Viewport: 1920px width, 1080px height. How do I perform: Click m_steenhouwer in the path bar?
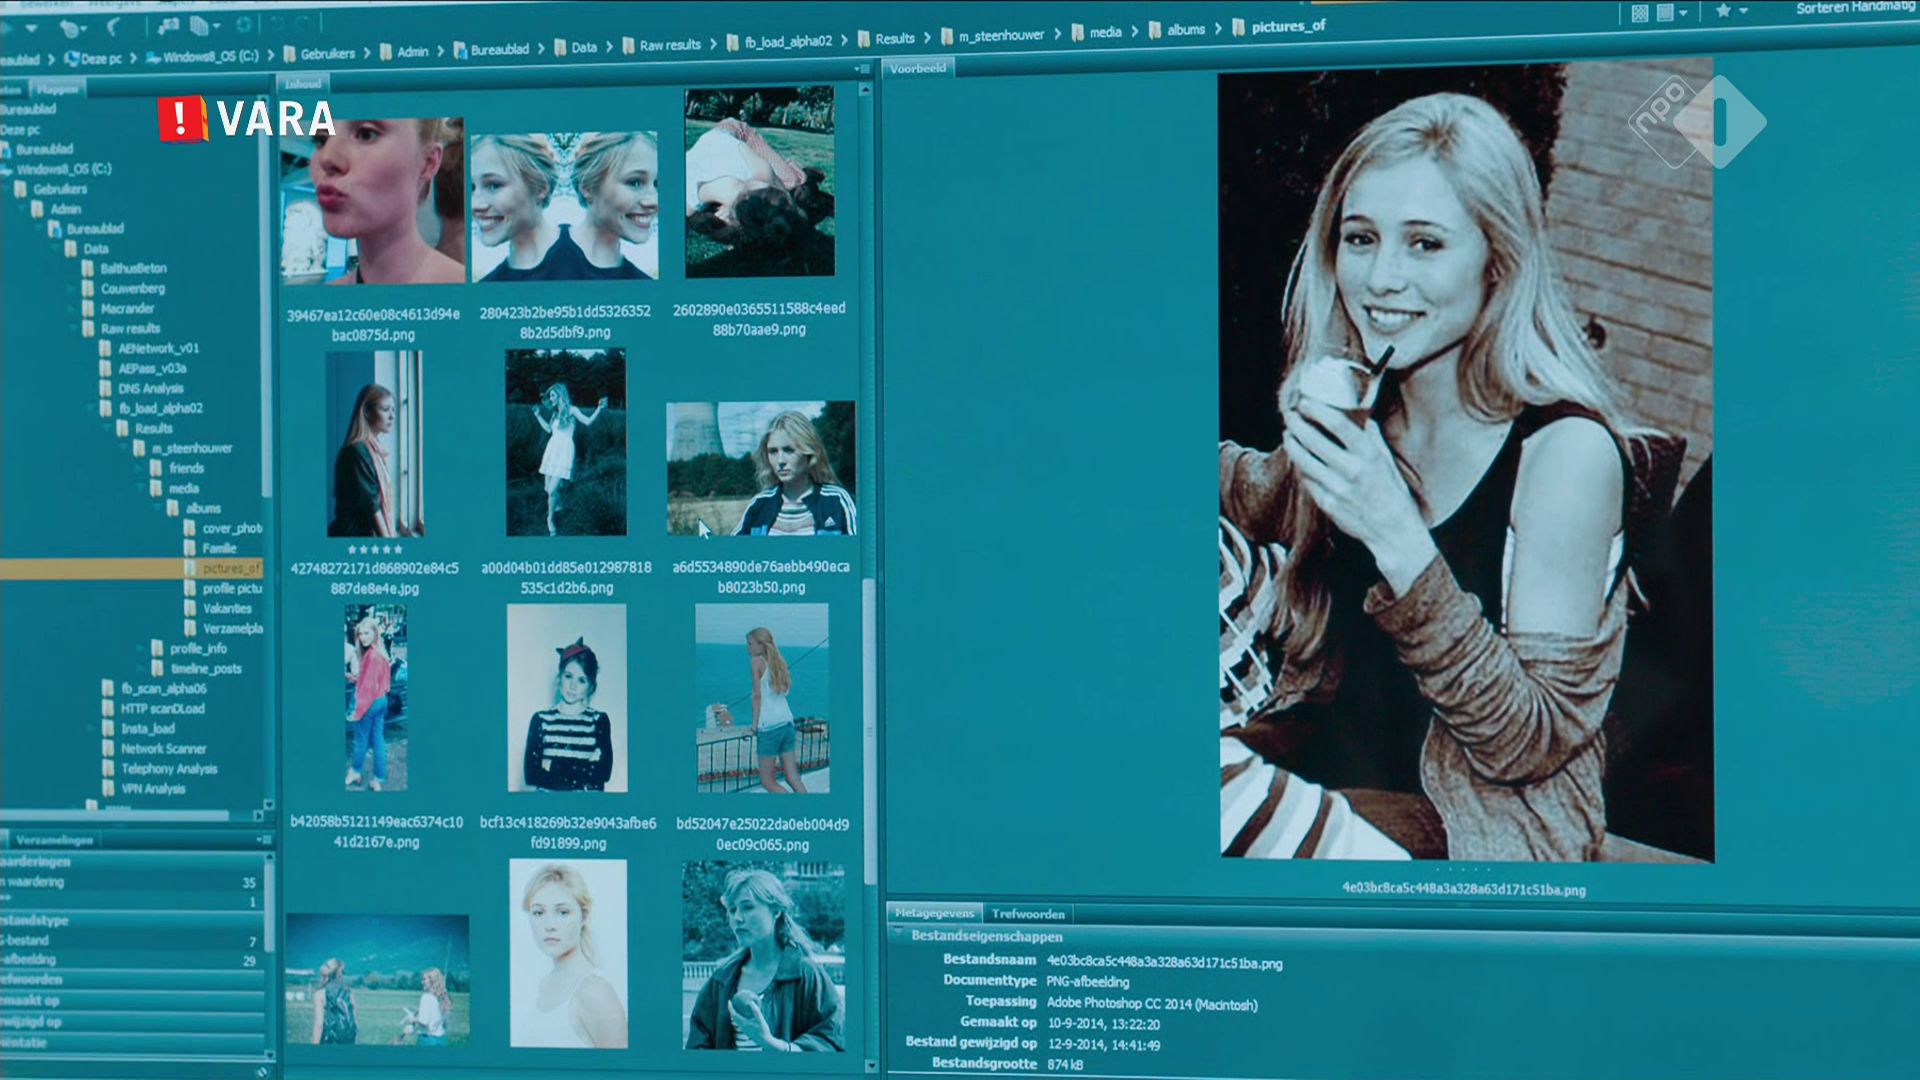1000,36
